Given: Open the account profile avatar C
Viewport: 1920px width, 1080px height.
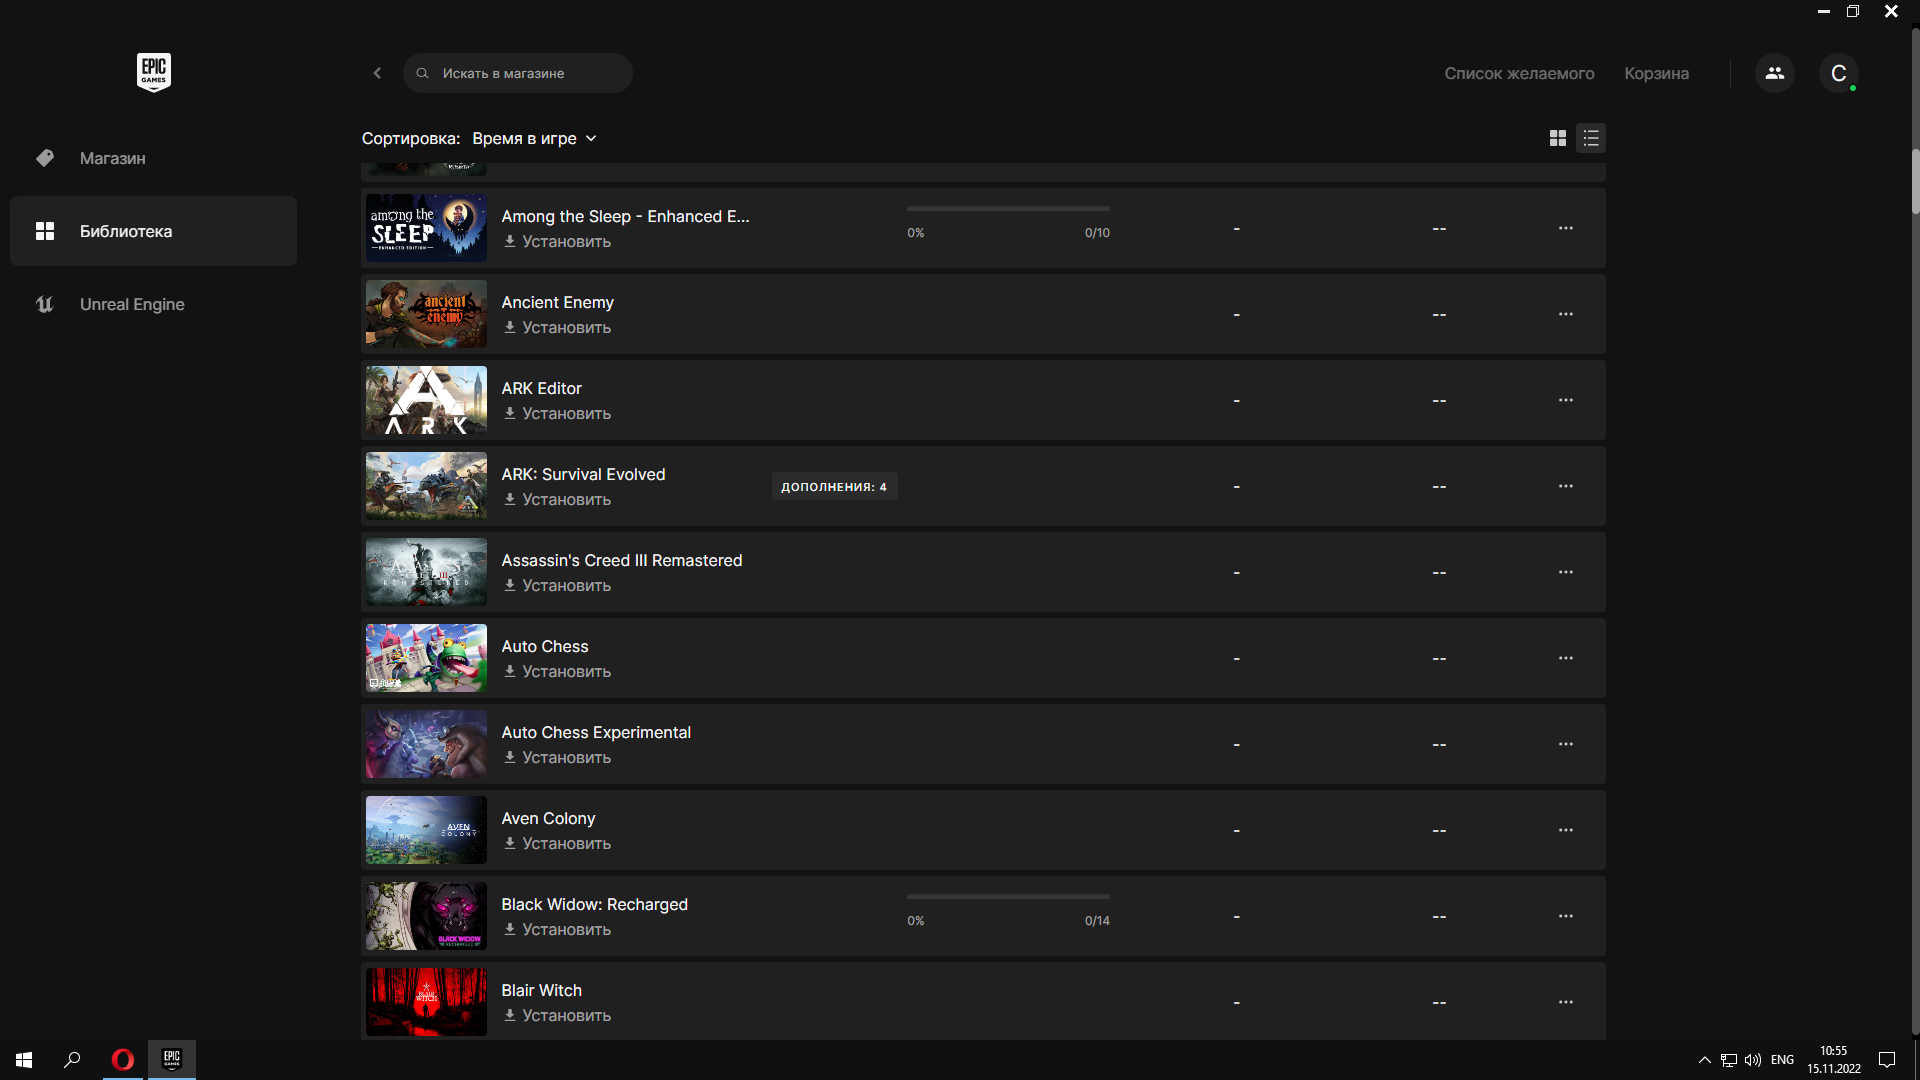Looking at the screenshot, I should tap(1838, 73).
